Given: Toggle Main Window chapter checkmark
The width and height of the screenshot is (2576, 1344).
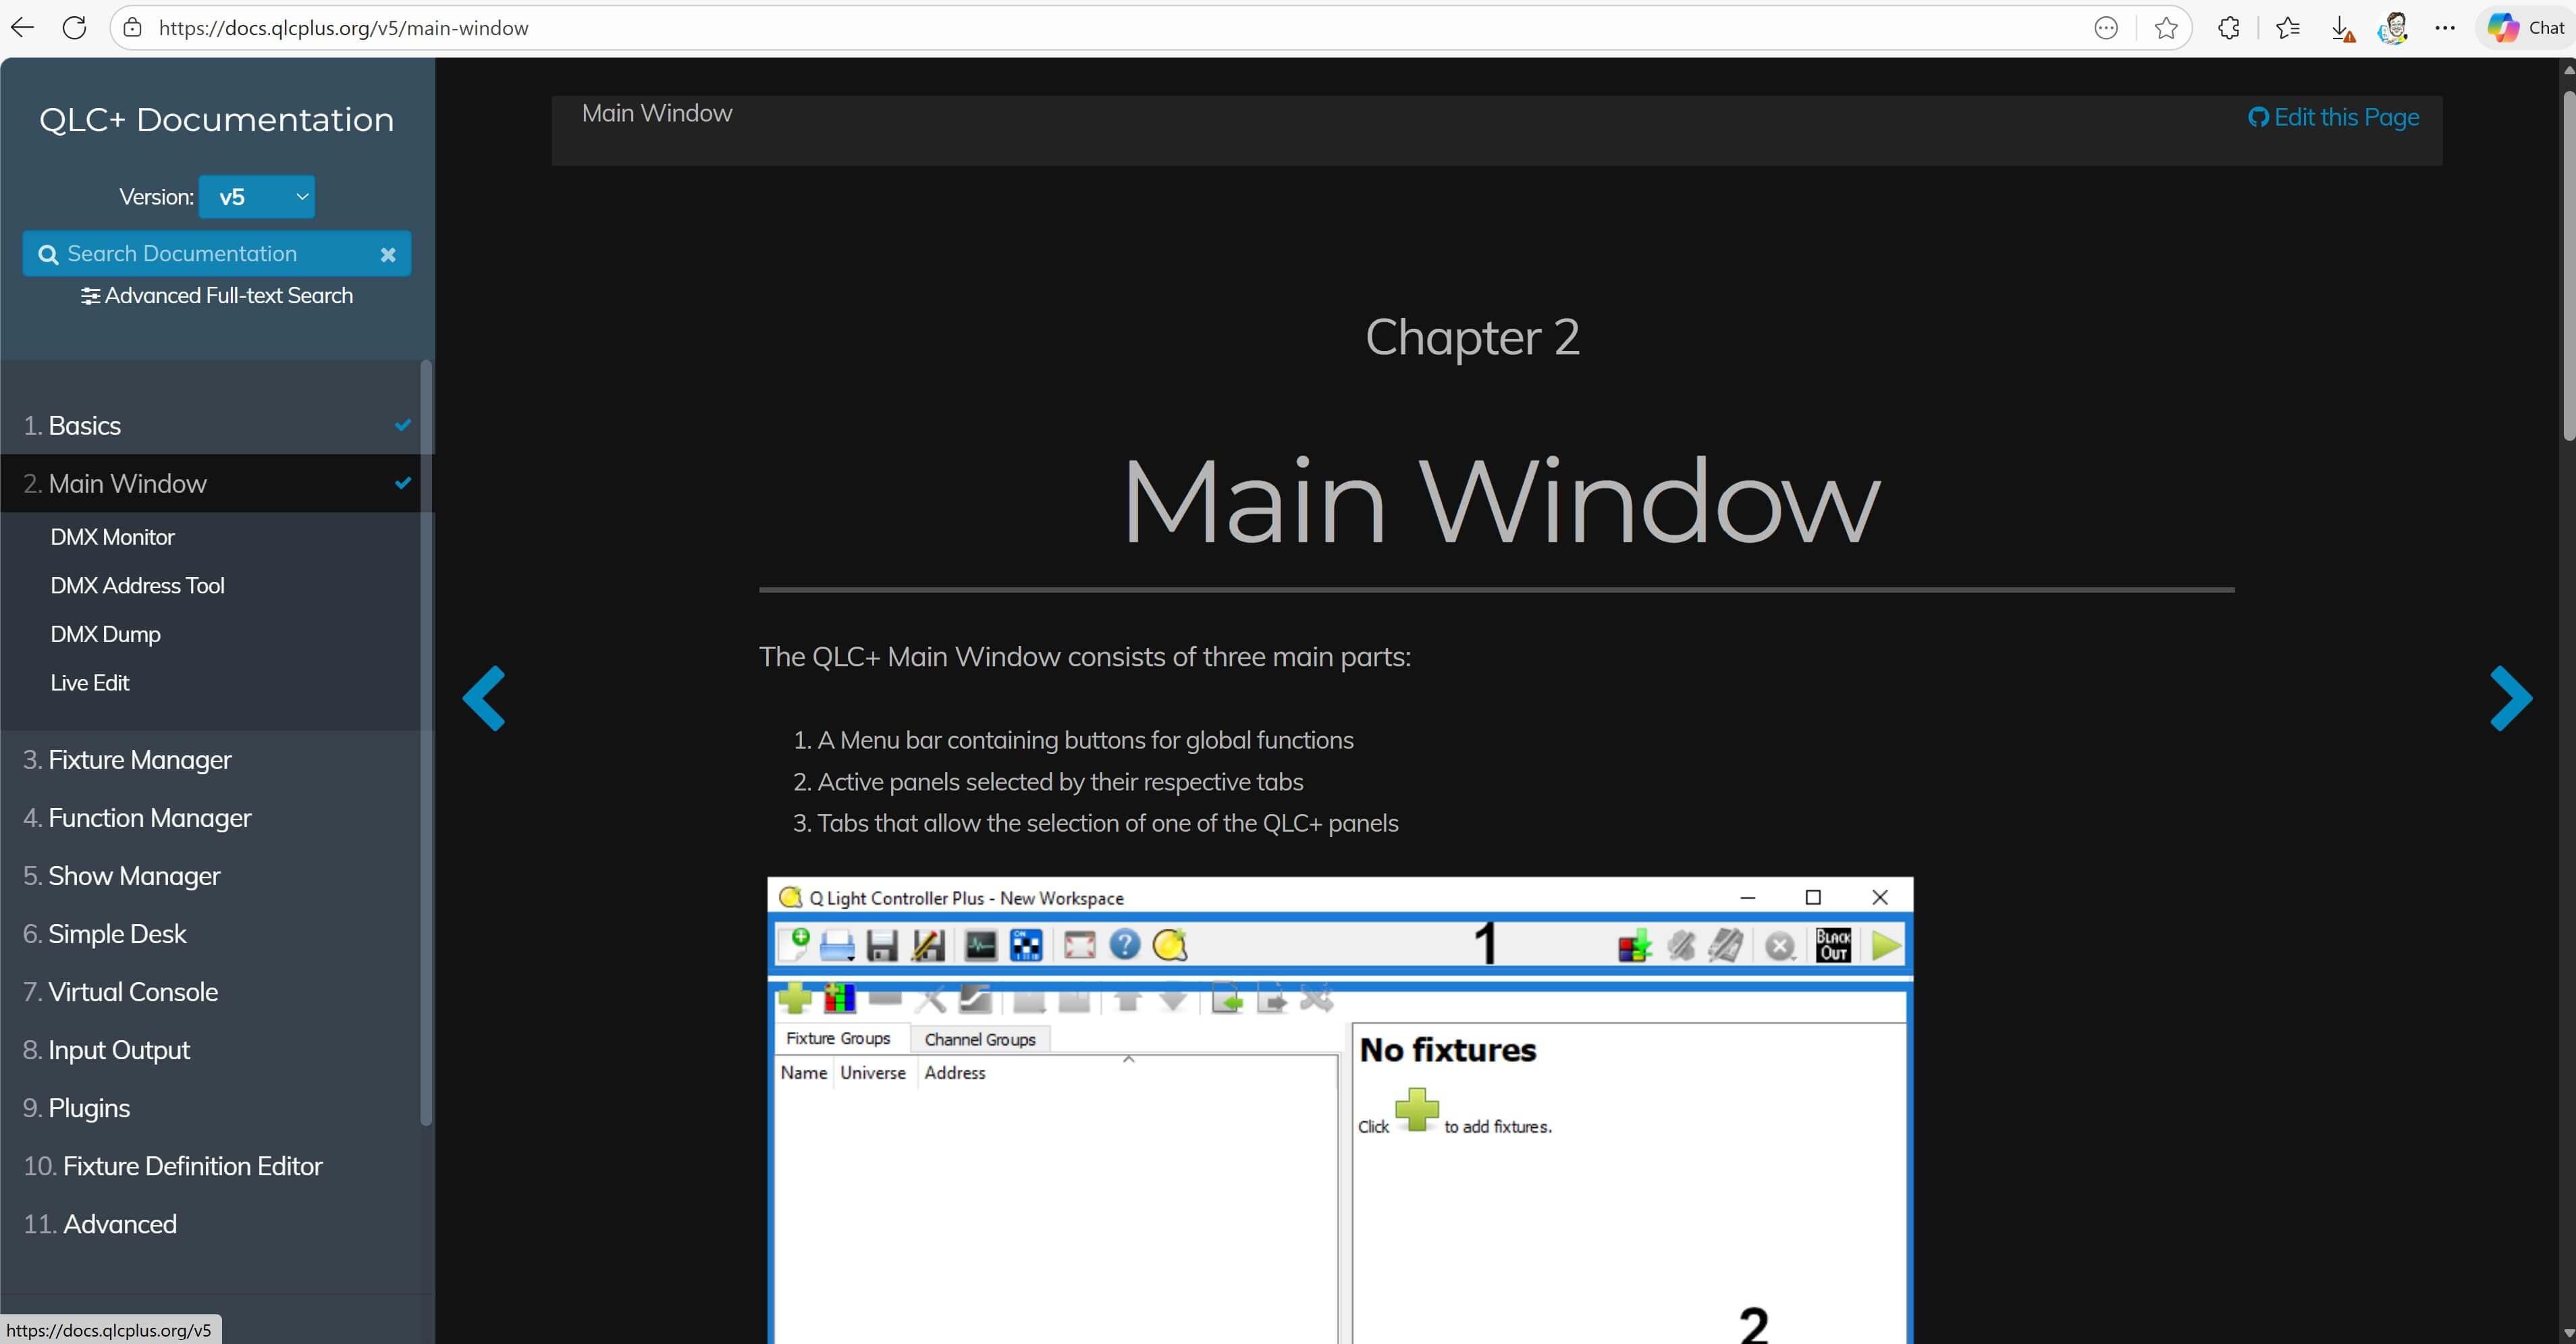Looking at the screenshot, I should (403, 483).
